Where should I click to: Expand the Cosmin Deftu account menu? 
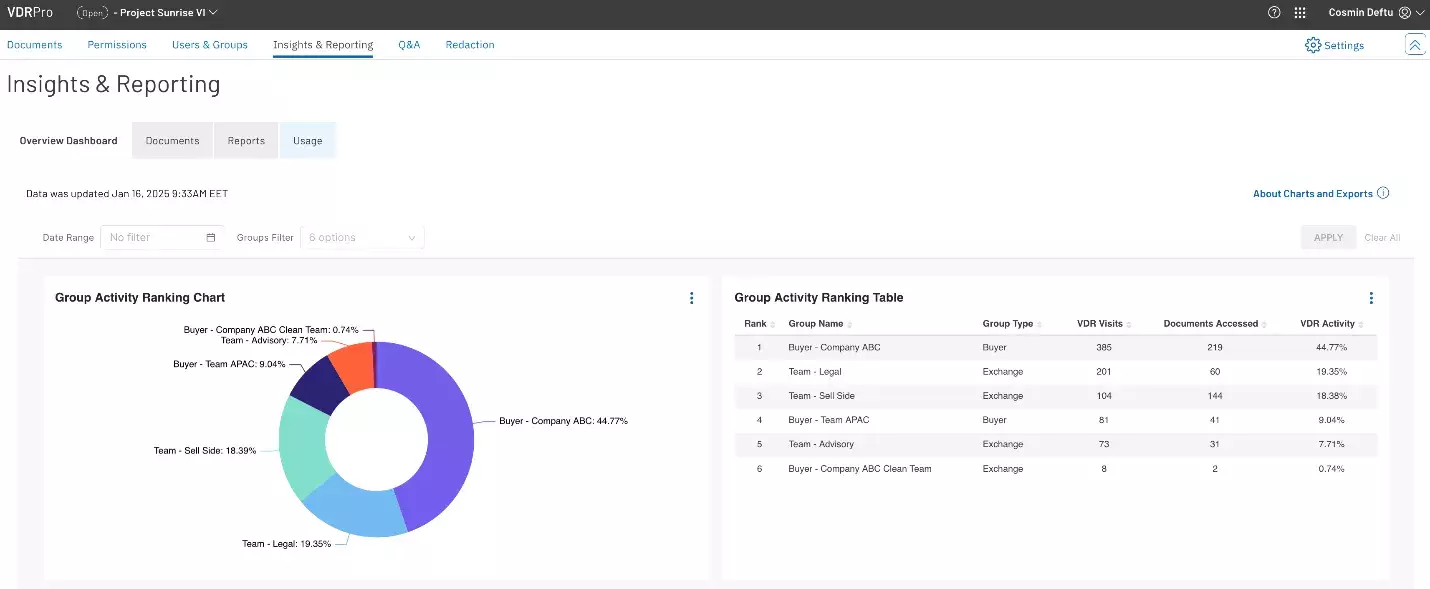coord(1420,13)
